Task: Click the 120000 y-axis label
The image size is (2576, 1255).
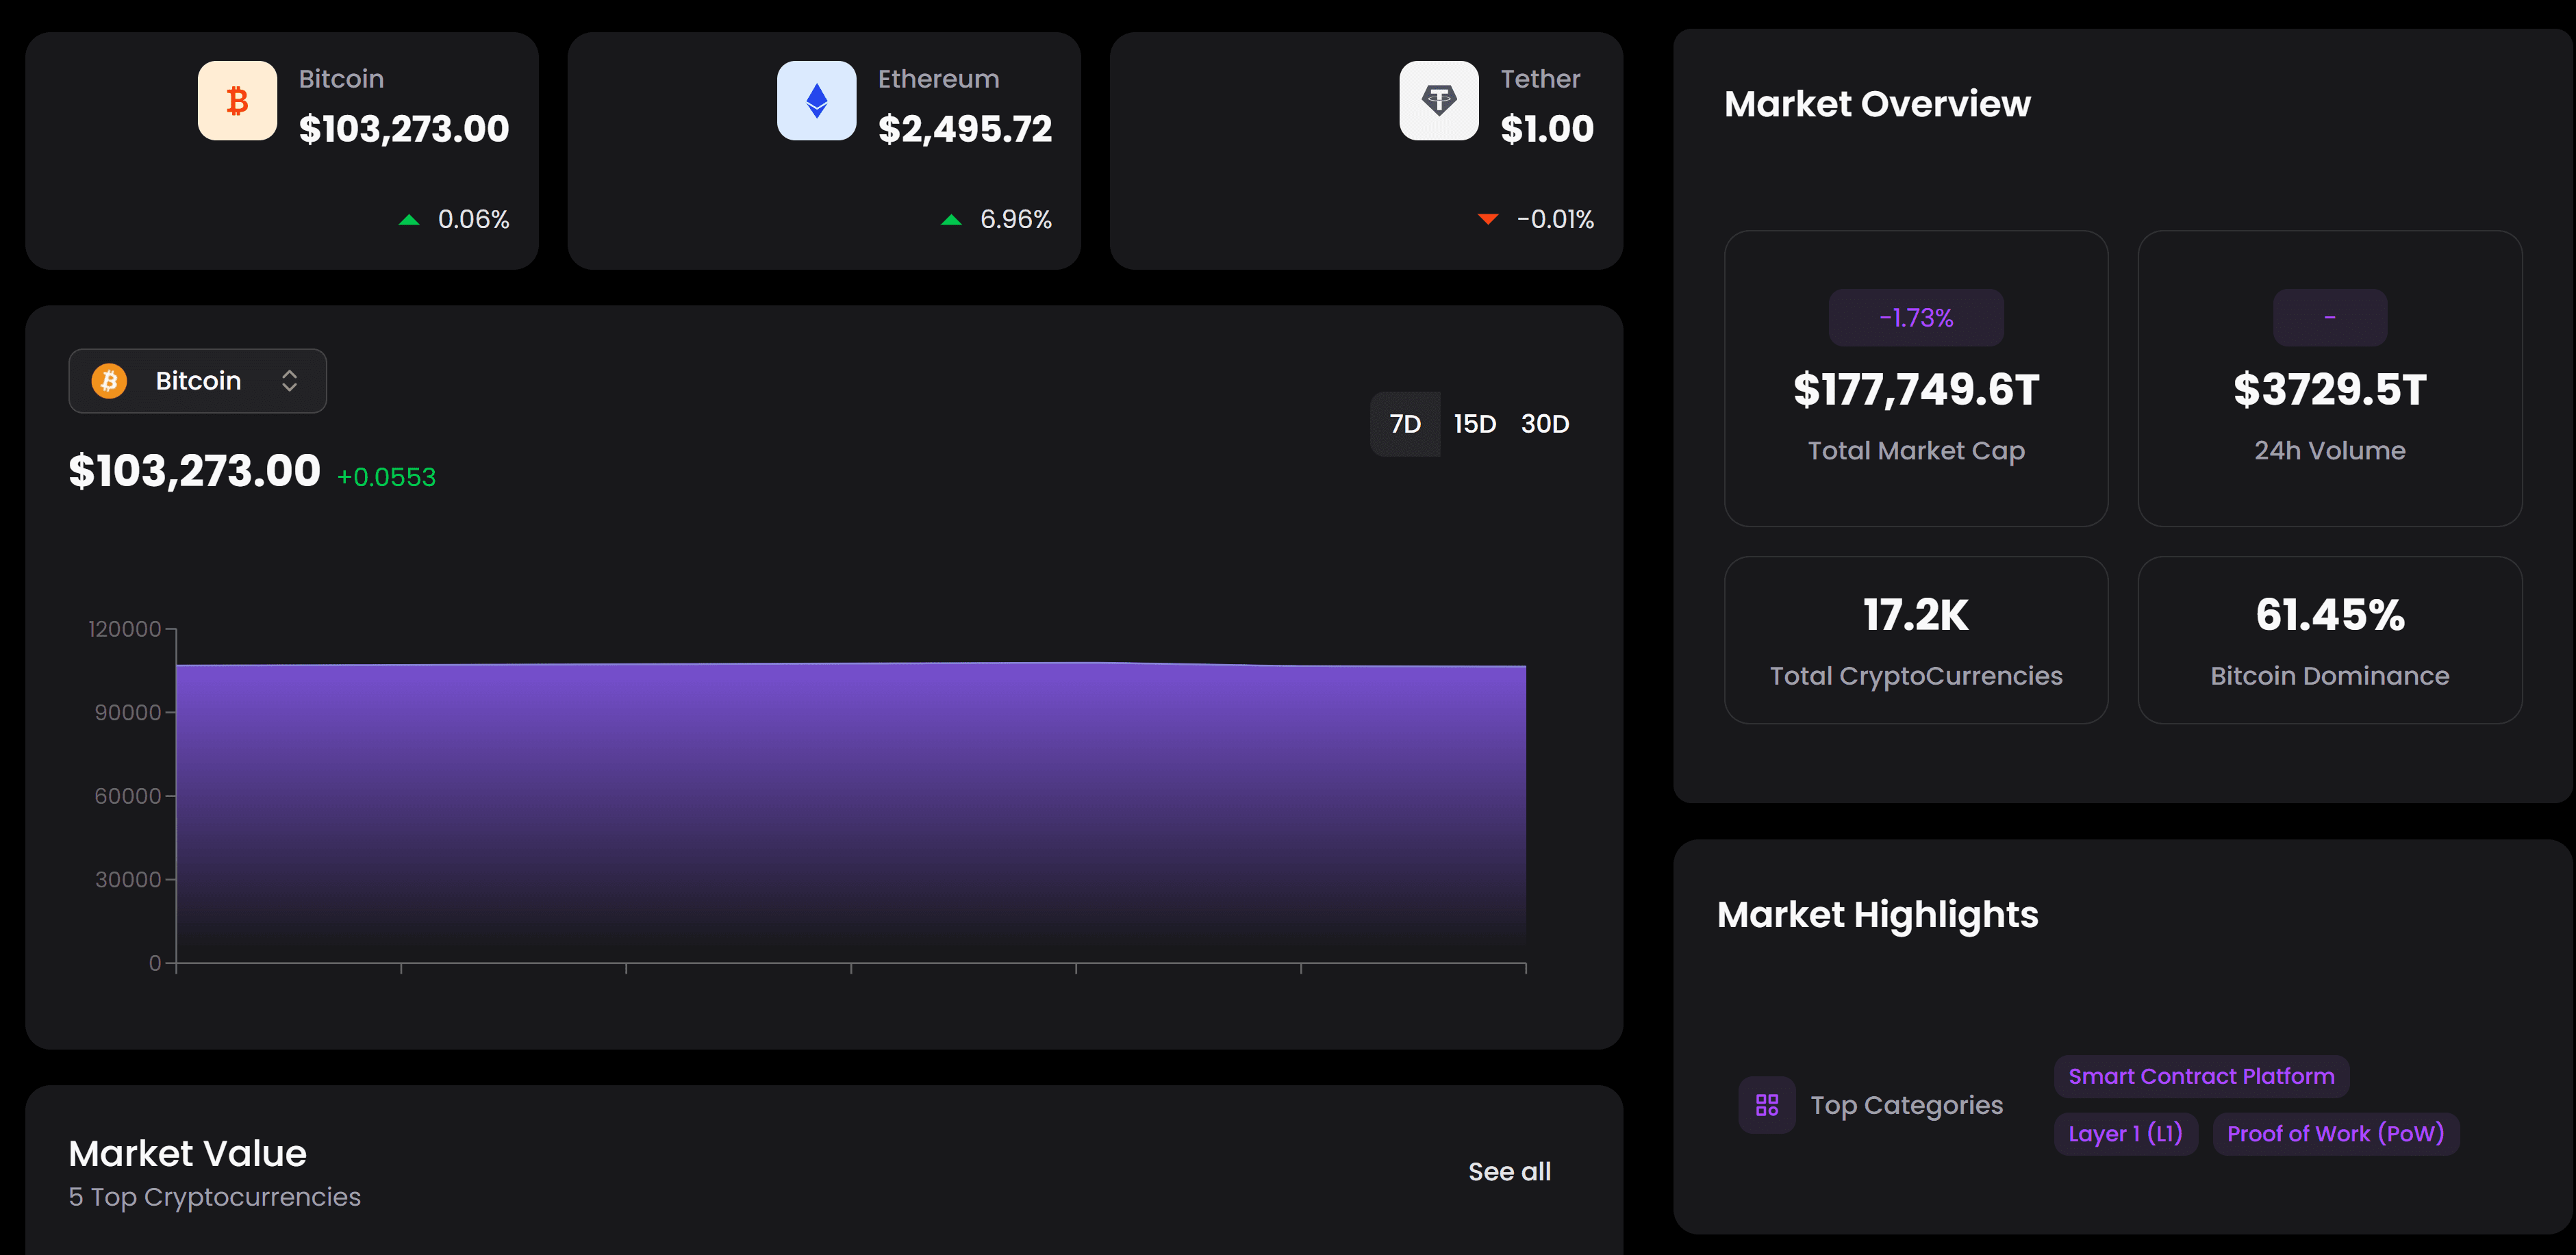Action: 124,629
